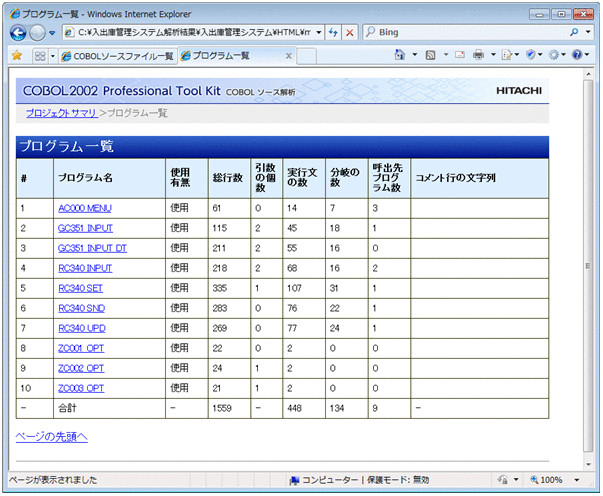Viewport: 603px width, 496px height.
Task: Open the Tools gear menu
Action: point(556,55)
